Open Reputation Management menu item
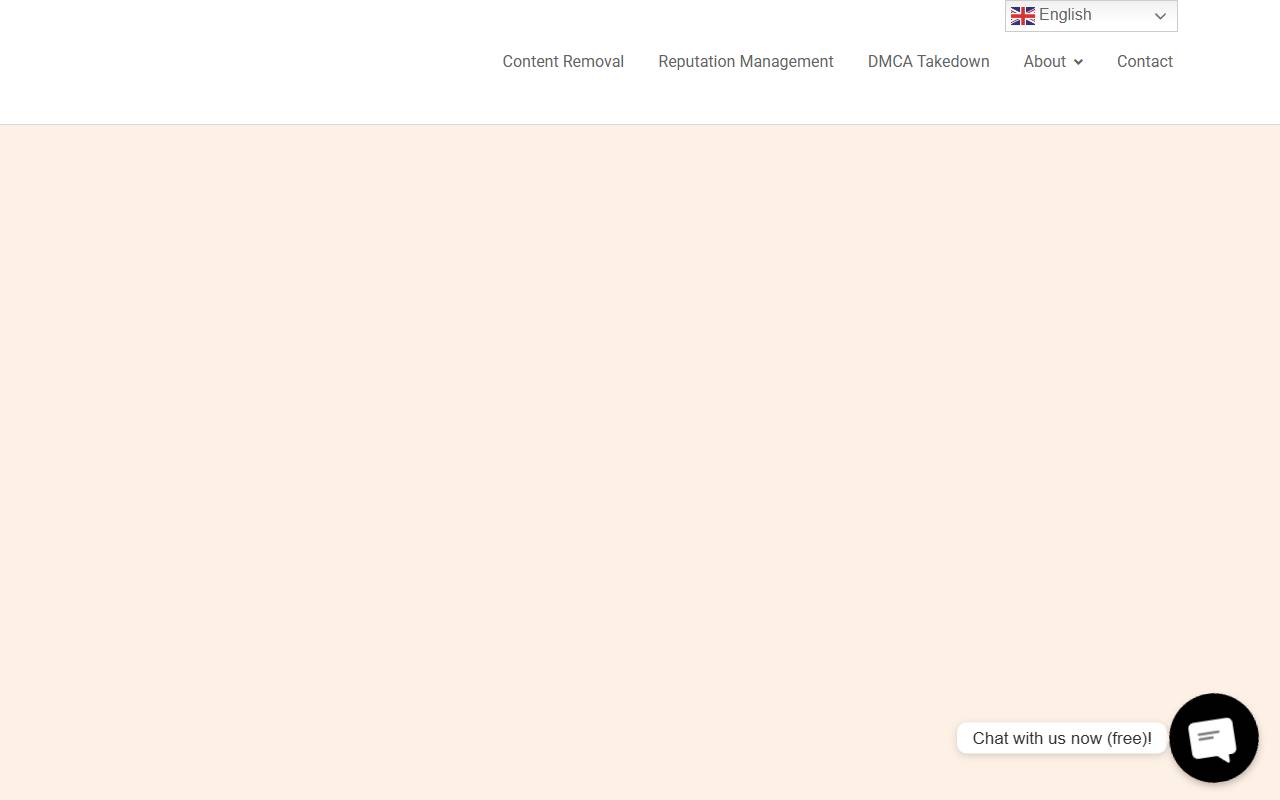Image resolution: width=1280 pixels, height=800 pixels. coord(746,61)
